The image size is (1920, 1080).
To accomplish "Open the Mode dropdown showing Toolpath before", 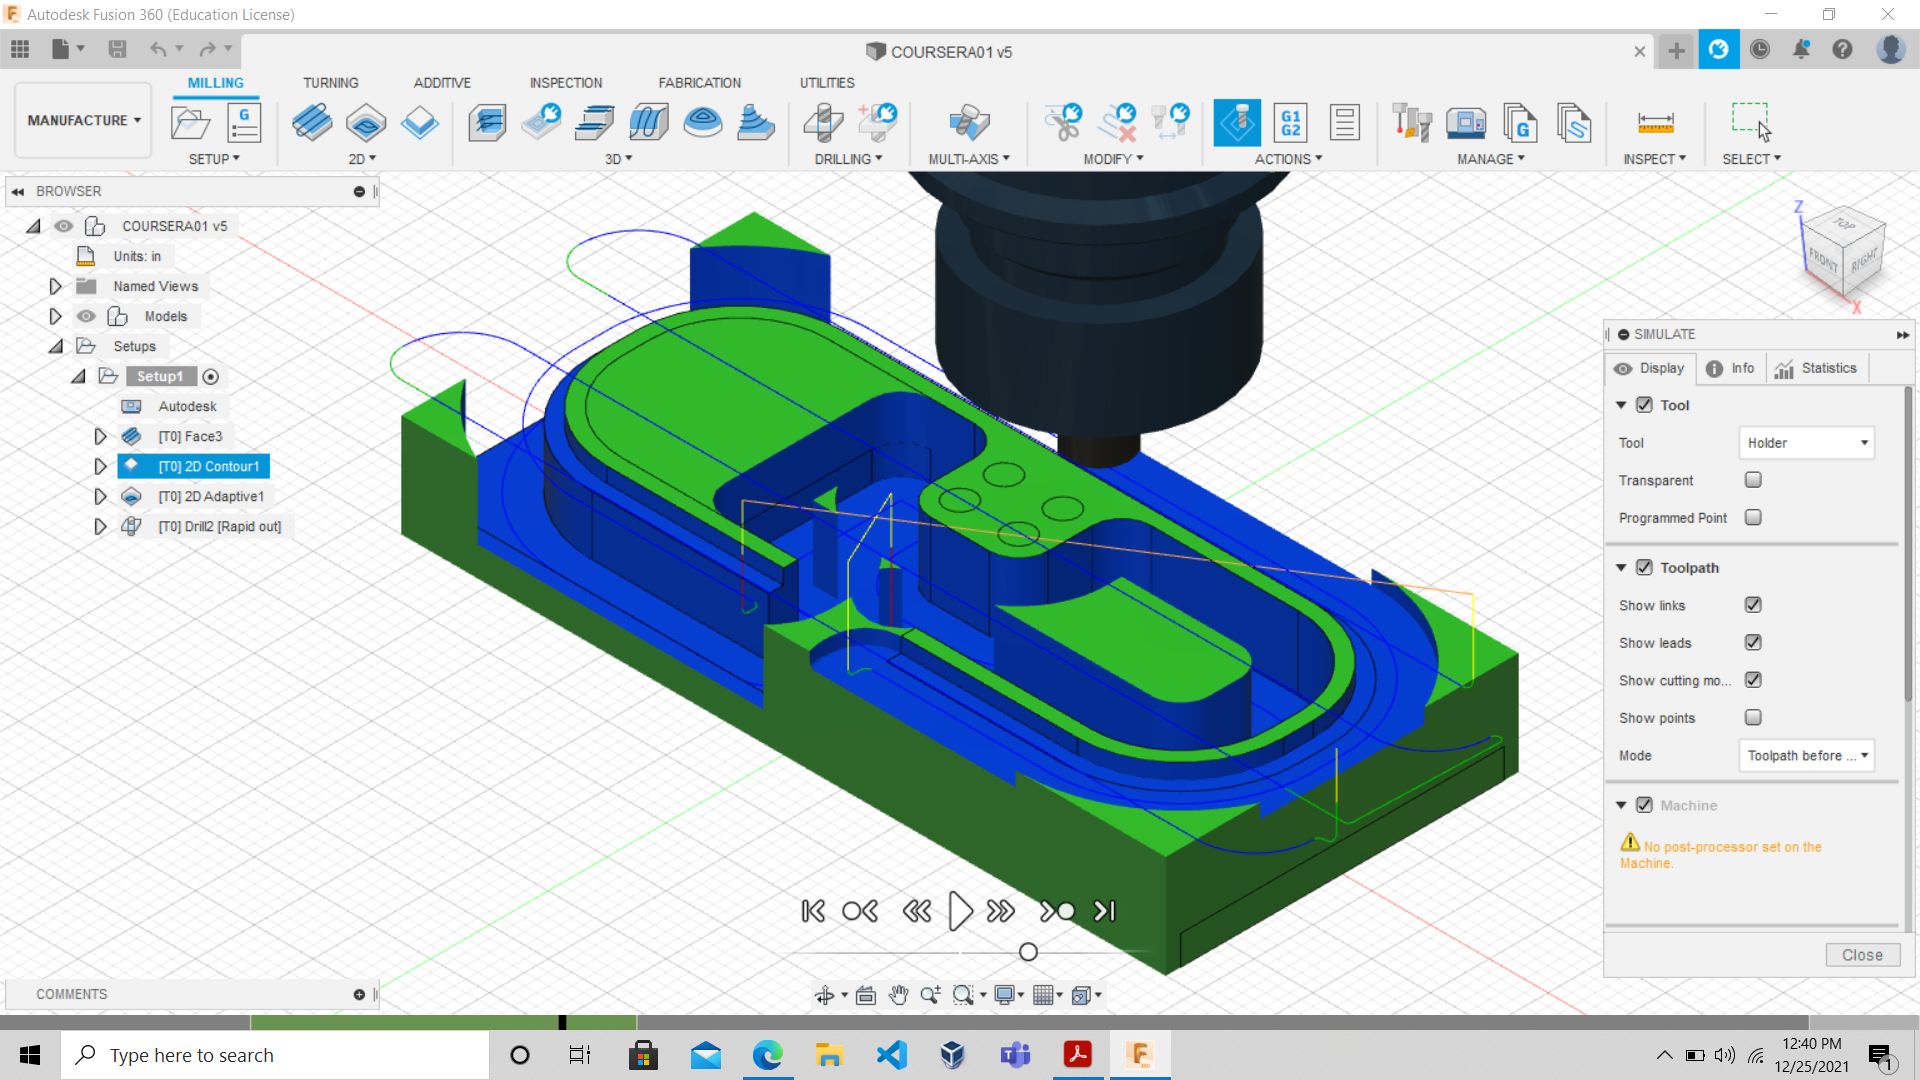I will (x=1806, y=756).
